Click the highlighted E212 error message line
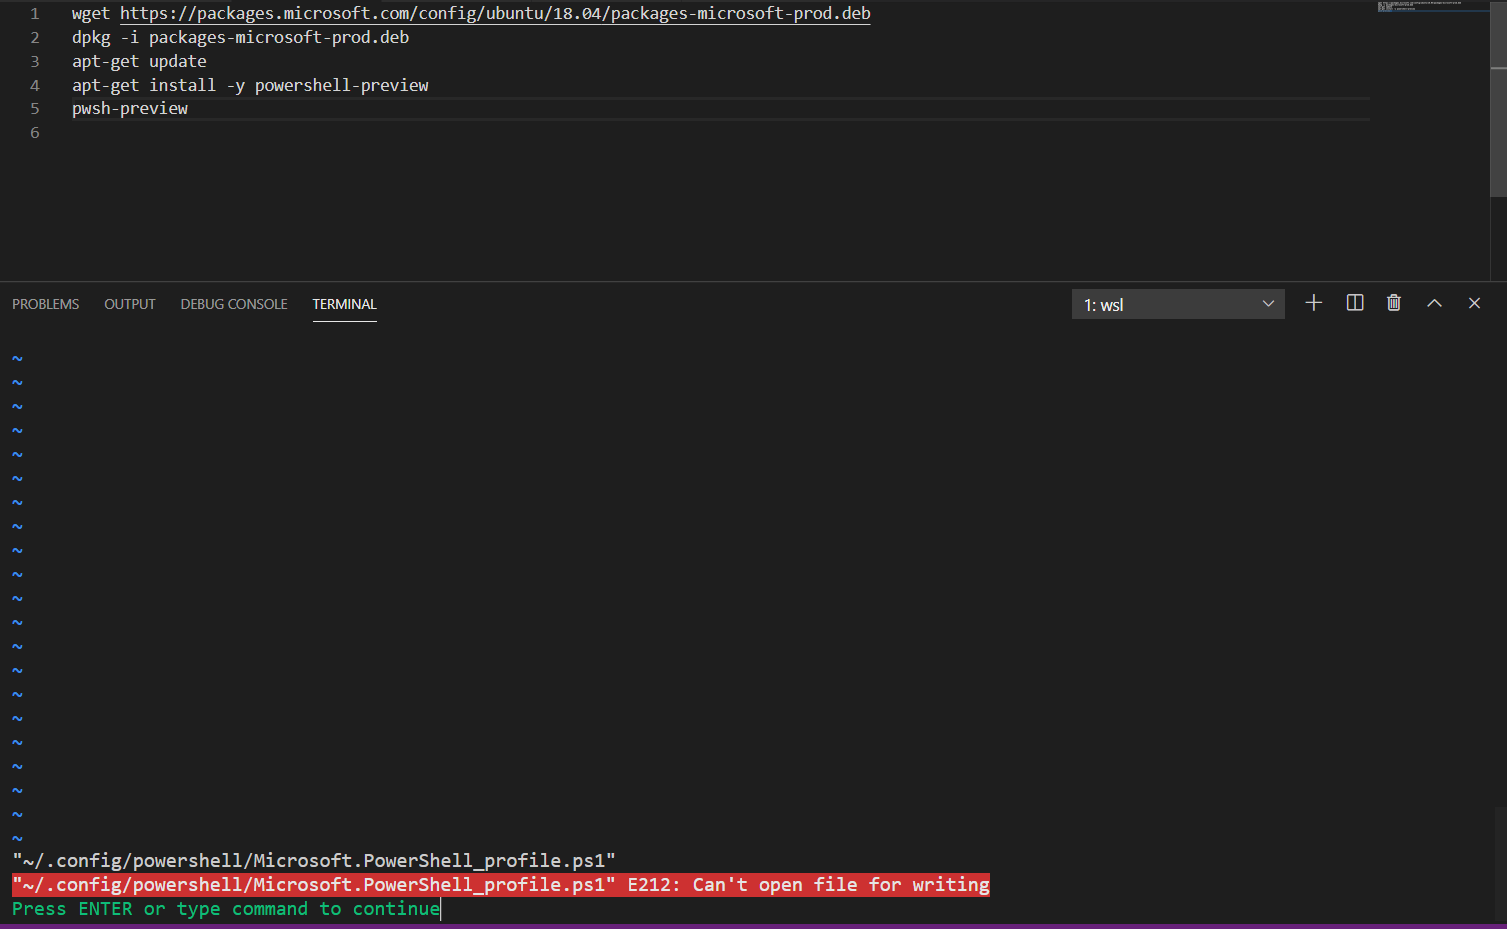 [500, 884]
